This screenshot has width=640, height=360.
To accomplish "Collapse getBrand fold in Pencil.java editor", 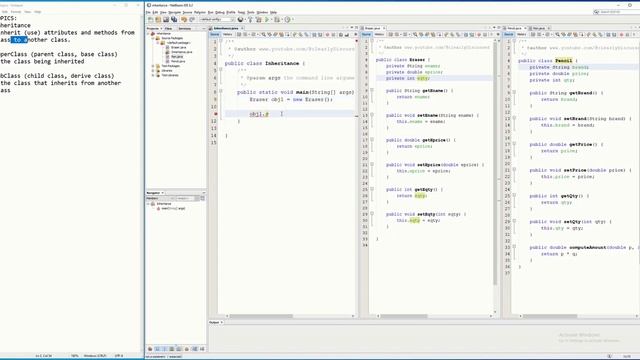I will coord(514,92).
